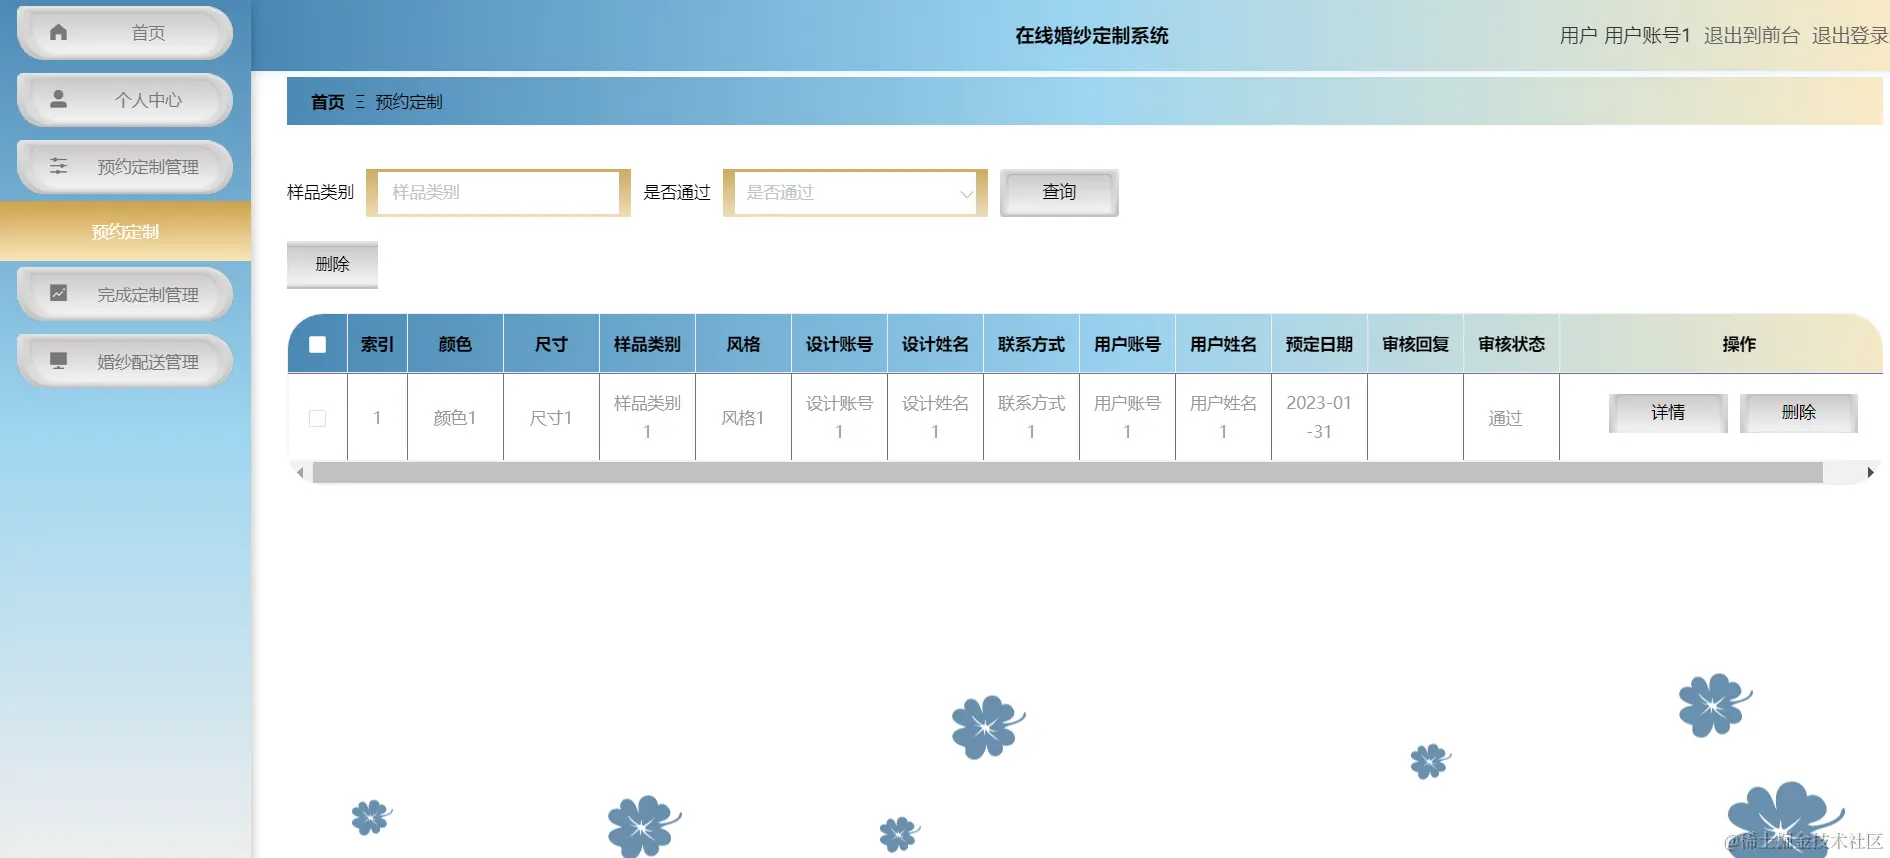
Task: Click the 尺寸 column header
Action: tap(551, 344)
